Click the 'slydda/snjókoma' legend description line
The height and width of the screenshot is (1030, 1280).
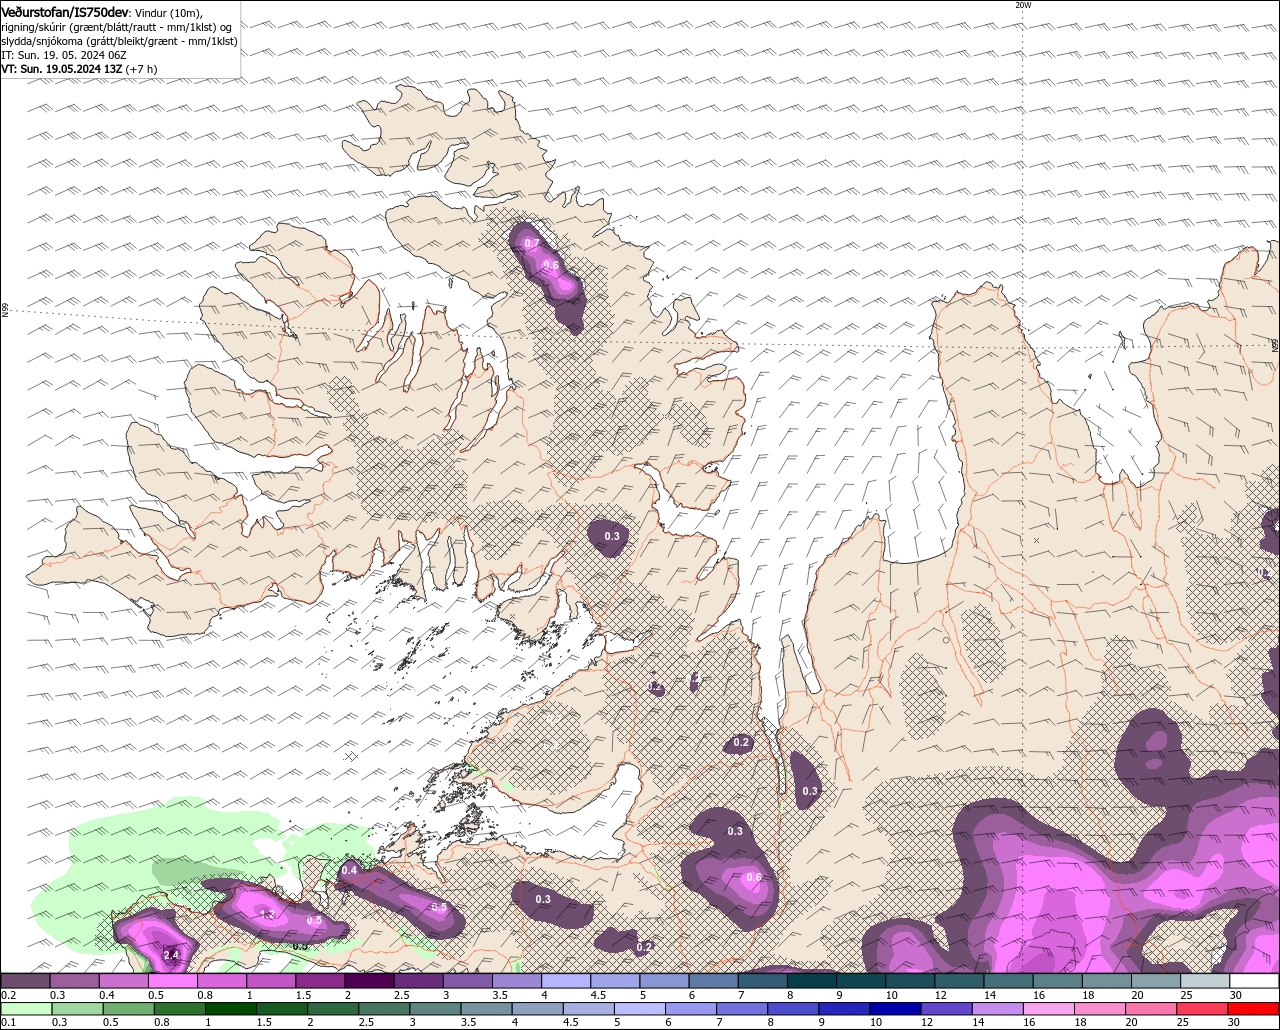click(x=120, y=41)
